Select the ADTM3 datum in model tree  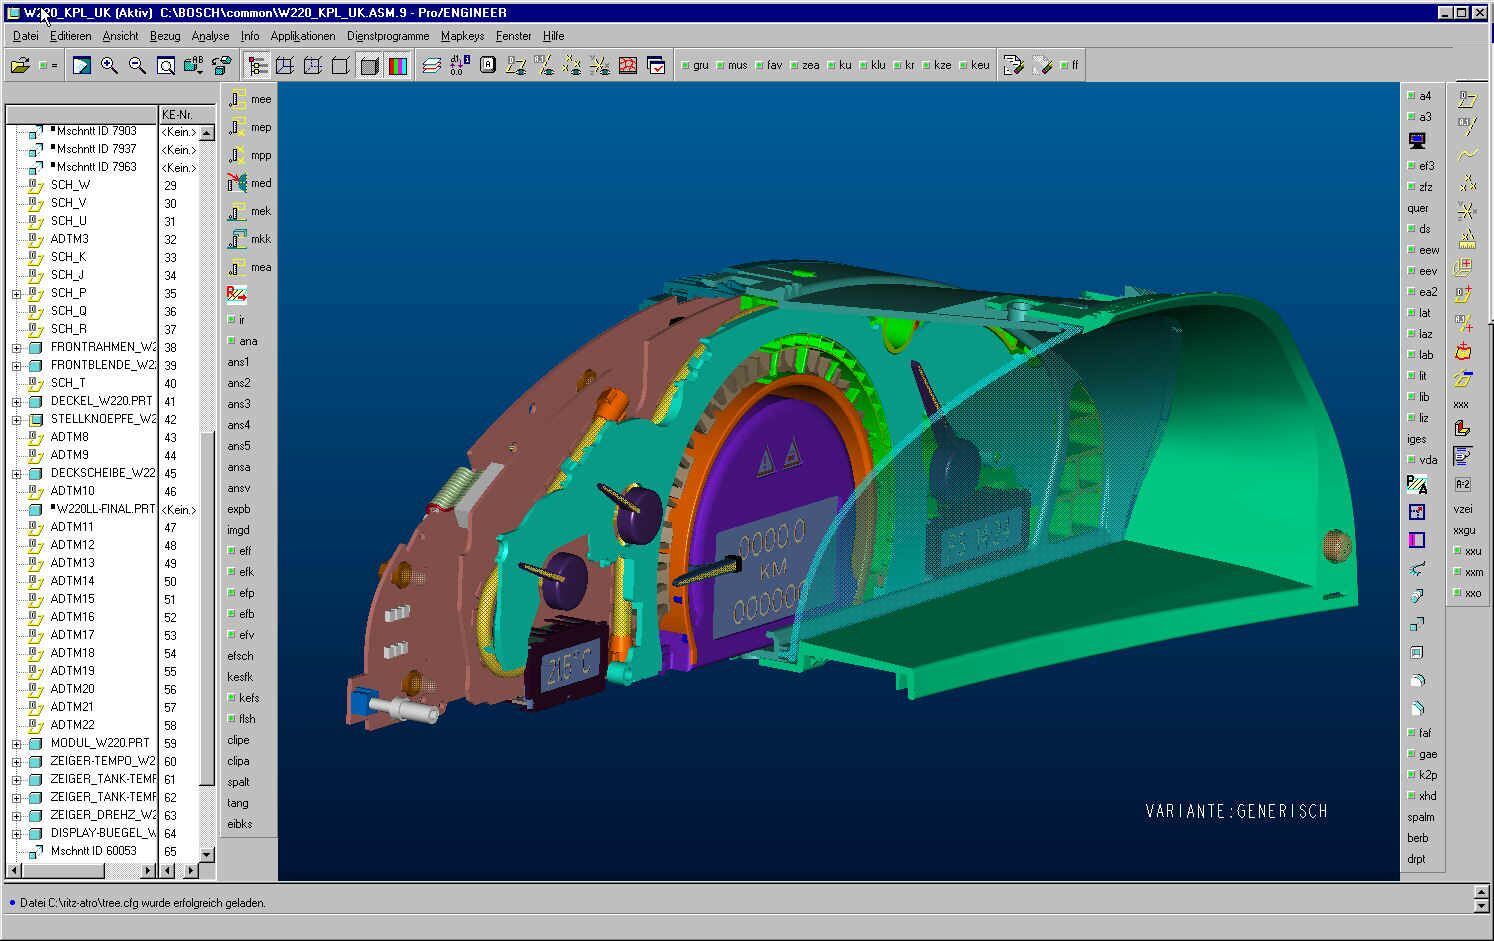[69, 239]
